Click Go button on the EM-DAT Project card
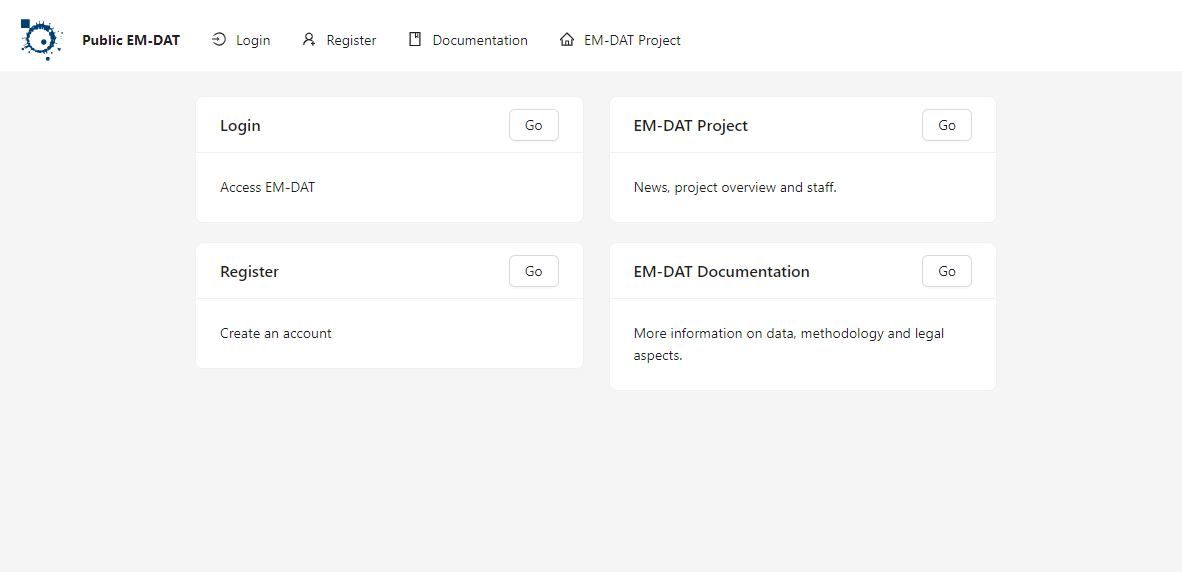The height and width of the screenshot is (572, 1182). 947,125
